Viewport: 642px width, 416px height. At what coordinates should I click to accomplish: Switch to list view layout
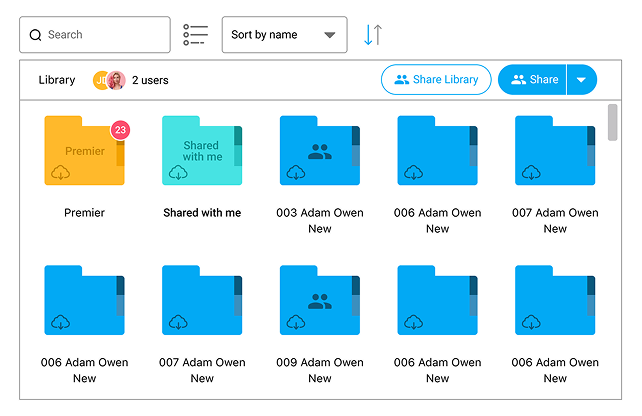[x=195, y=35]
